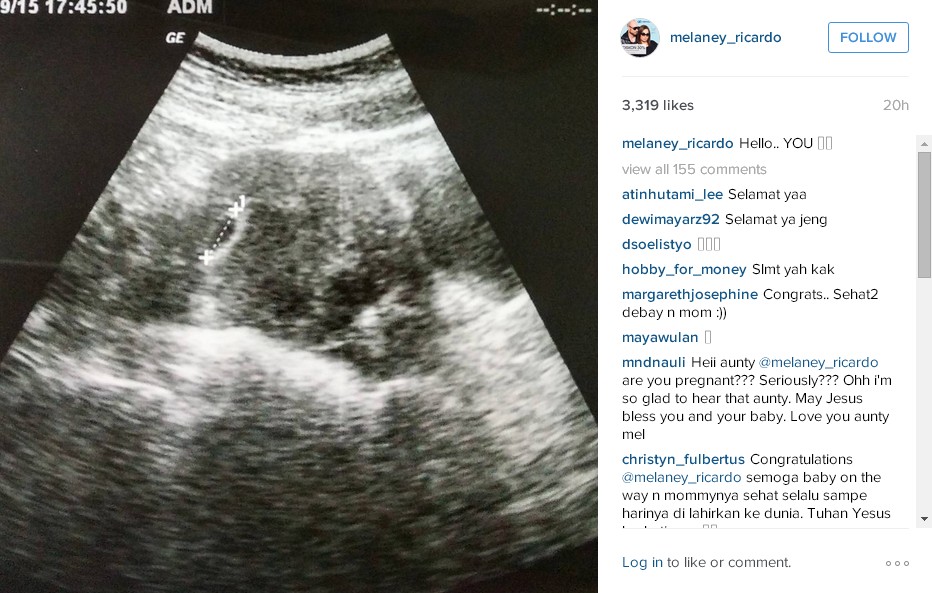The image size is (932, 593).
Task: Click the FOLLOW button
Action: click(868, 37)
